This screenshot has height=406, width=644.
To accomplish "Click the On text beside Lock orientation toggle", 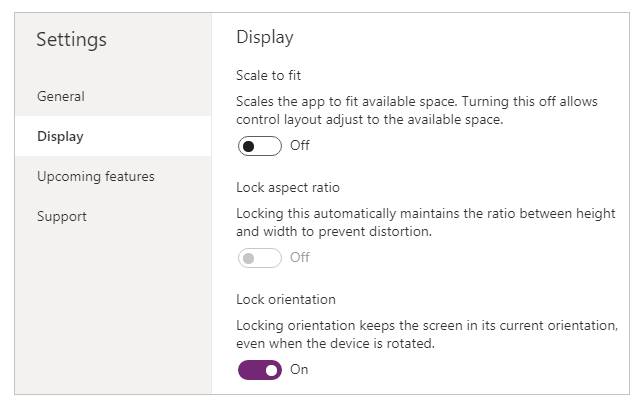I will pyautogui.click(x=299, y=370).
